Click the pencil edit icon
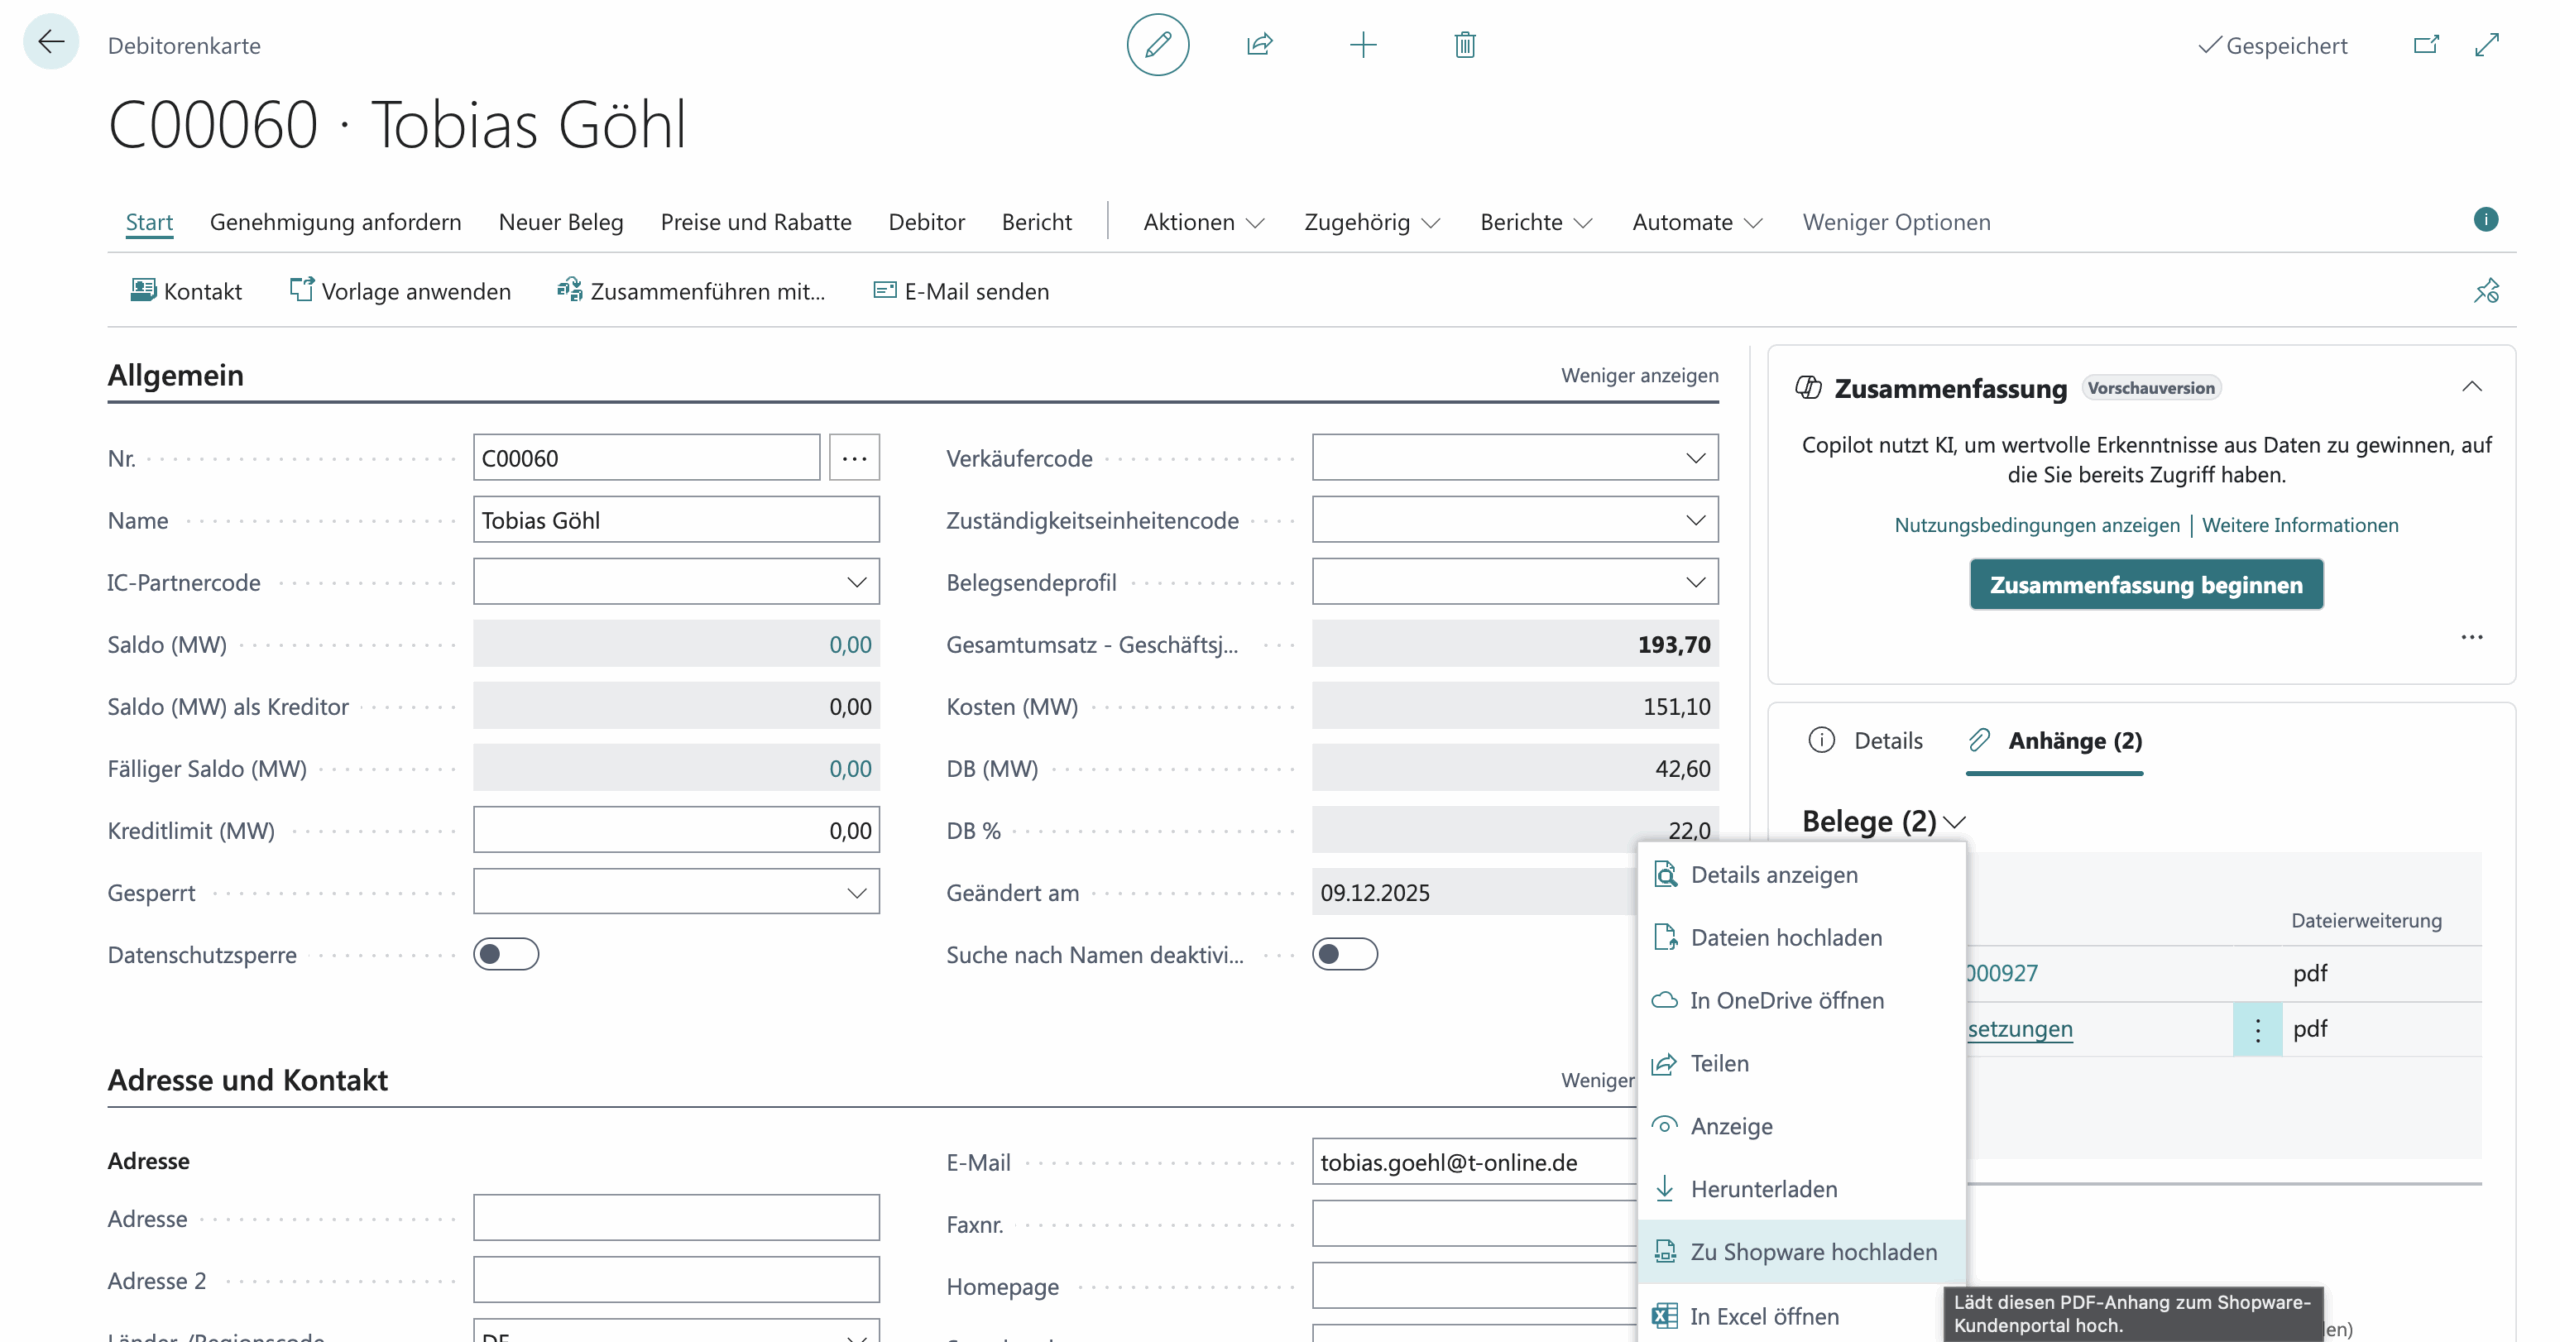Image resolution: width=2560 pixels, height=1342 pixels. click(x=1157, y=45)
